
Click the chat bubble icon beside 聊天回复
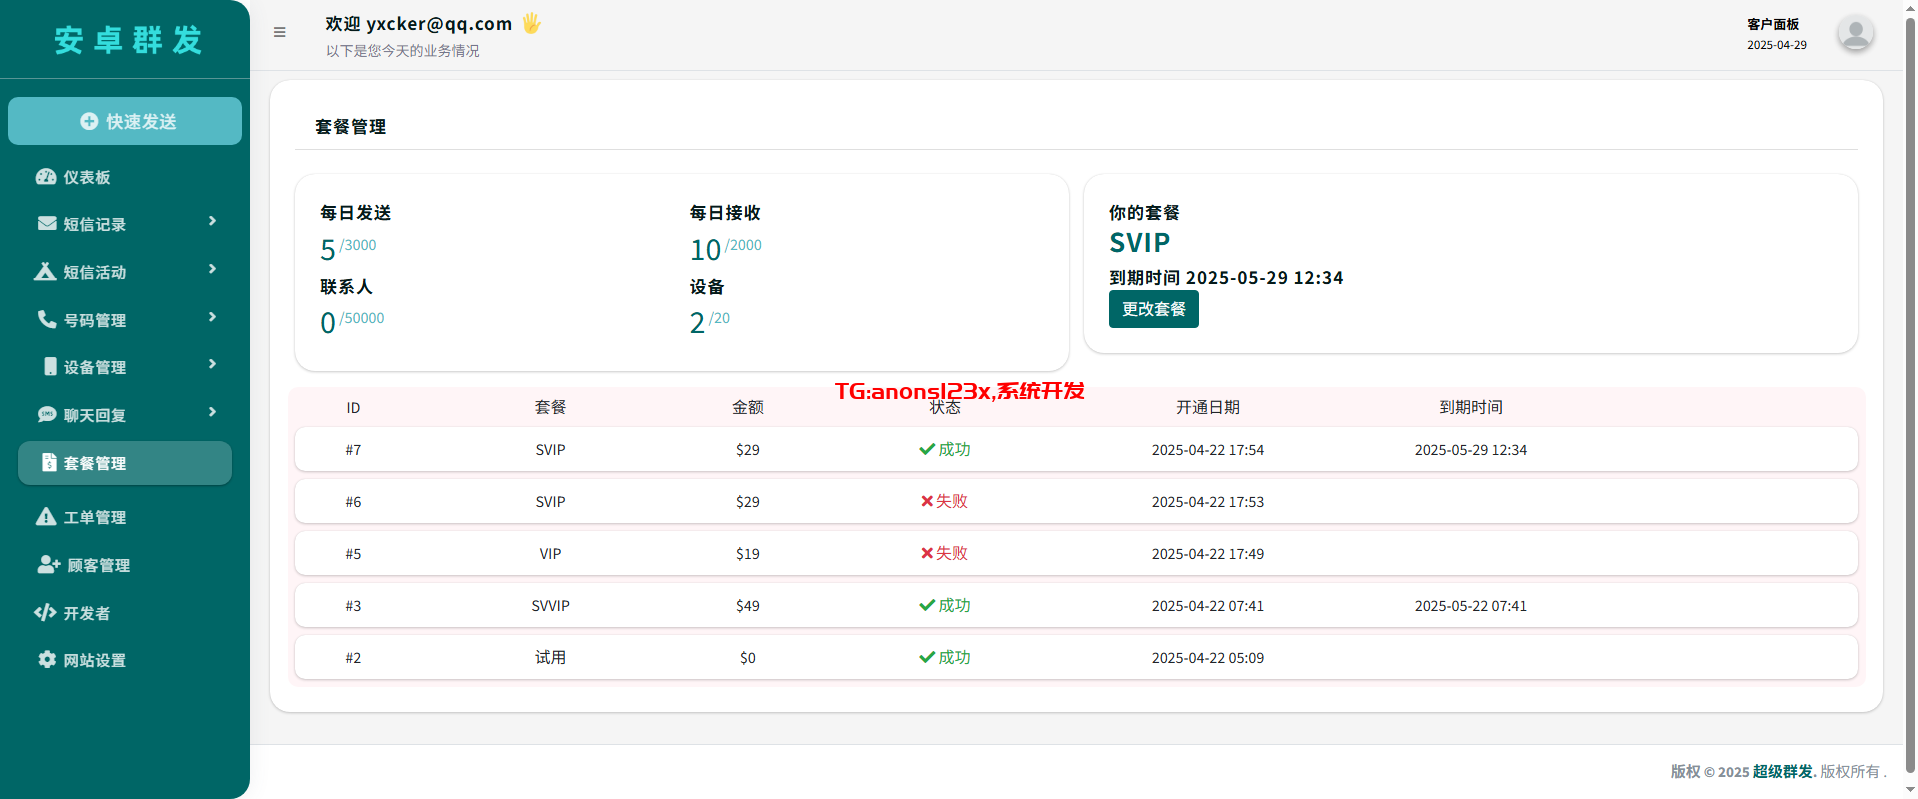[x=47, y=415]
